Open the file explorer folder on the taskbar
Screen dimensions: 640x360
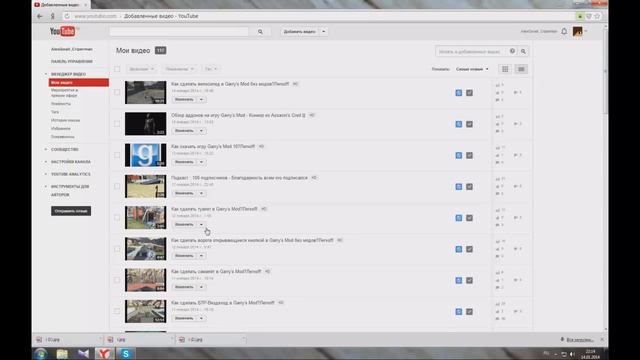point(62,353)
